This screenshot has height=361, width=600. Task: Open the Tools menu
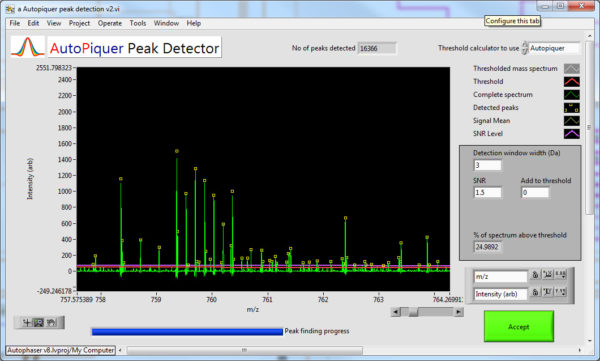(138, 23)
